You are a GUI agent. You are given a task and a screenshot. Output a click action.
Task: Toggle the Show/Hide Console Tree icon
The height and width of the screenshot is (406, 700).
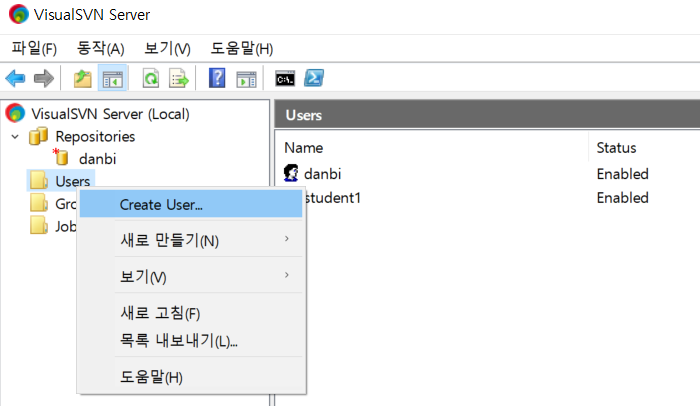pos(112,79)
